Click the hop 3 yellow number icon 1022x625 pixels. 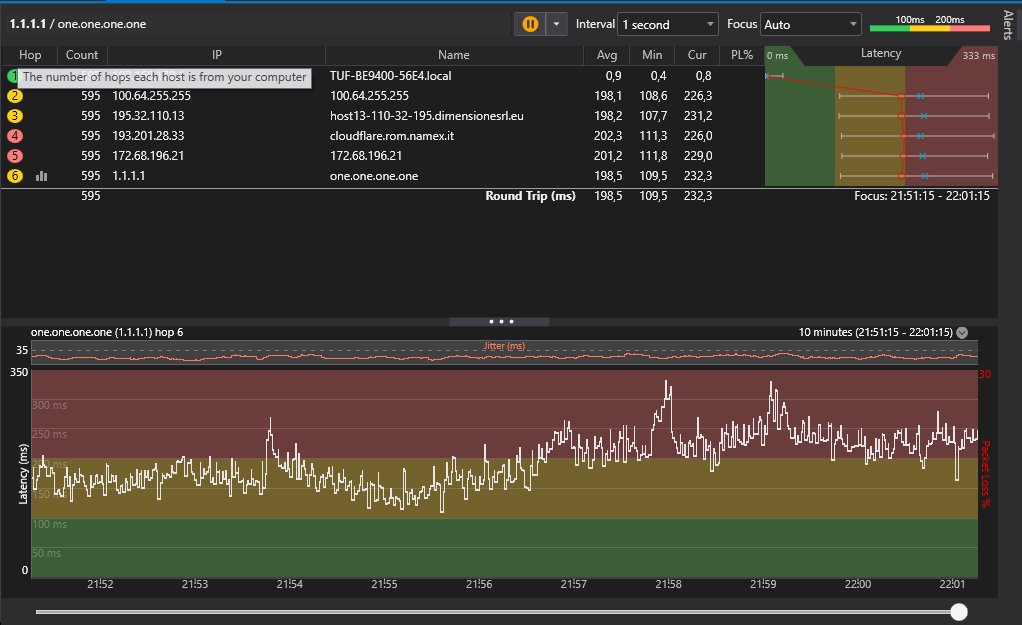tap(15, 116)
